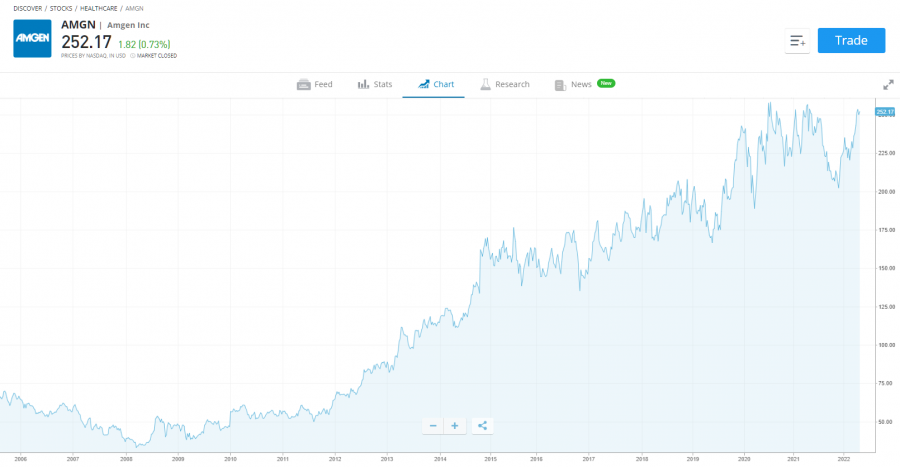Open the Stats tab

click(375, 84)
